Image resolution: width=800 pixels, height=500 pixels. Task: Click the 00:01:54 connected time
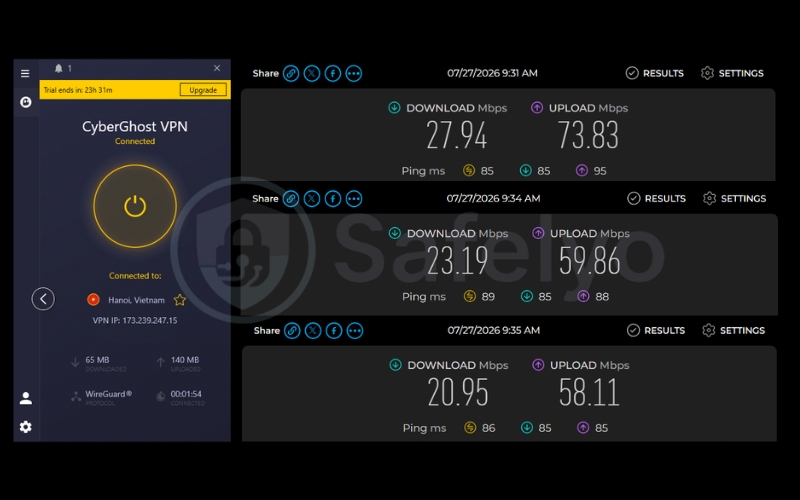click(186, 394)
